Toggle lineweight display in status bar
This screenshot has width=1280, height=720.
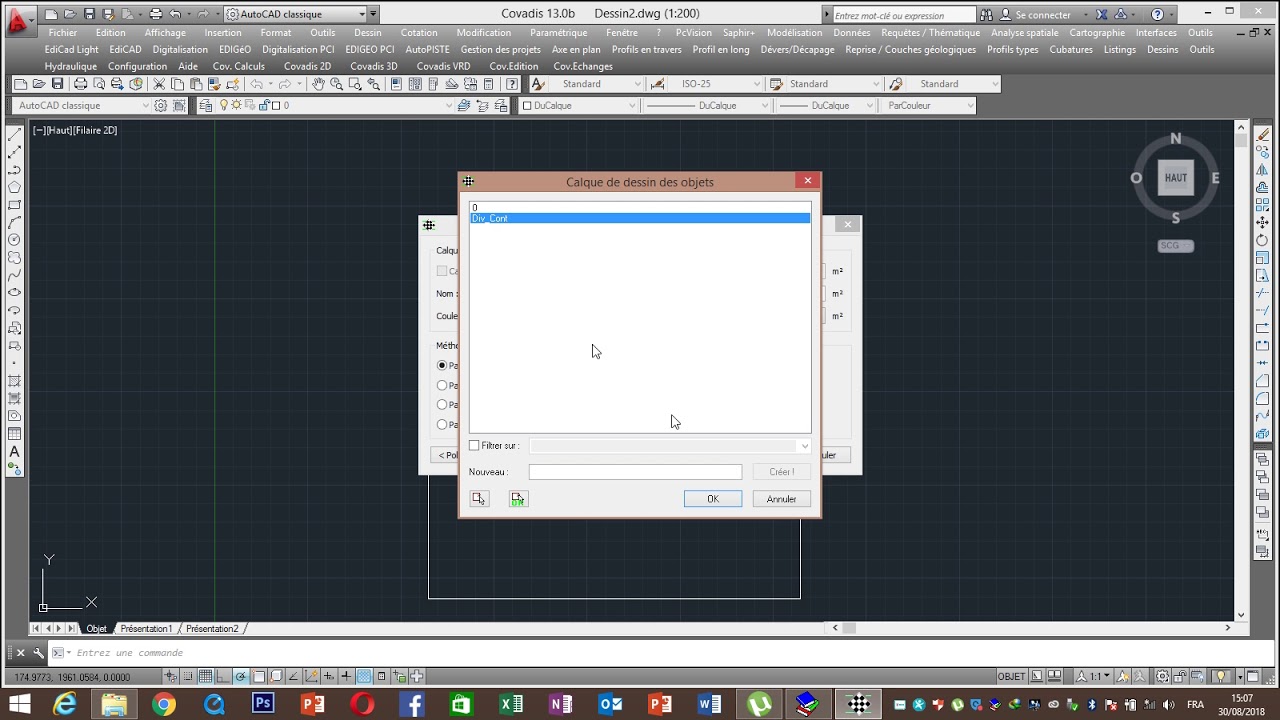click(346, 676)
